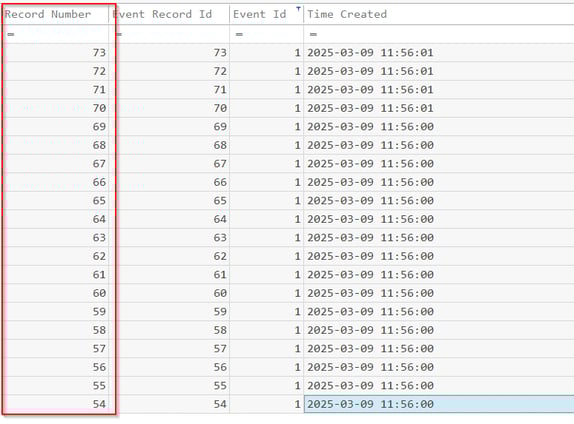Select Time Created cell in record 69 row

pyautogui.click(x=439, y=127)
